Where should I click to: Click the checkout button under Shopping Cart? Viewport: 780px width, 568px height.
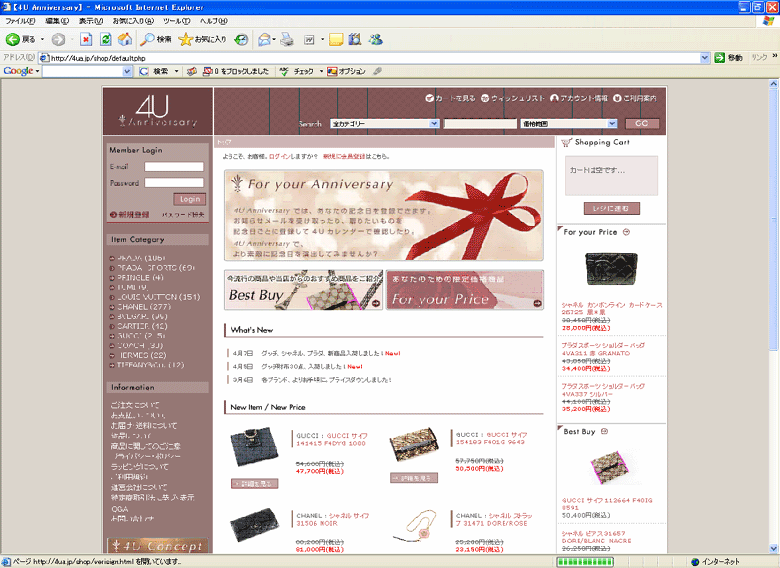611,208
